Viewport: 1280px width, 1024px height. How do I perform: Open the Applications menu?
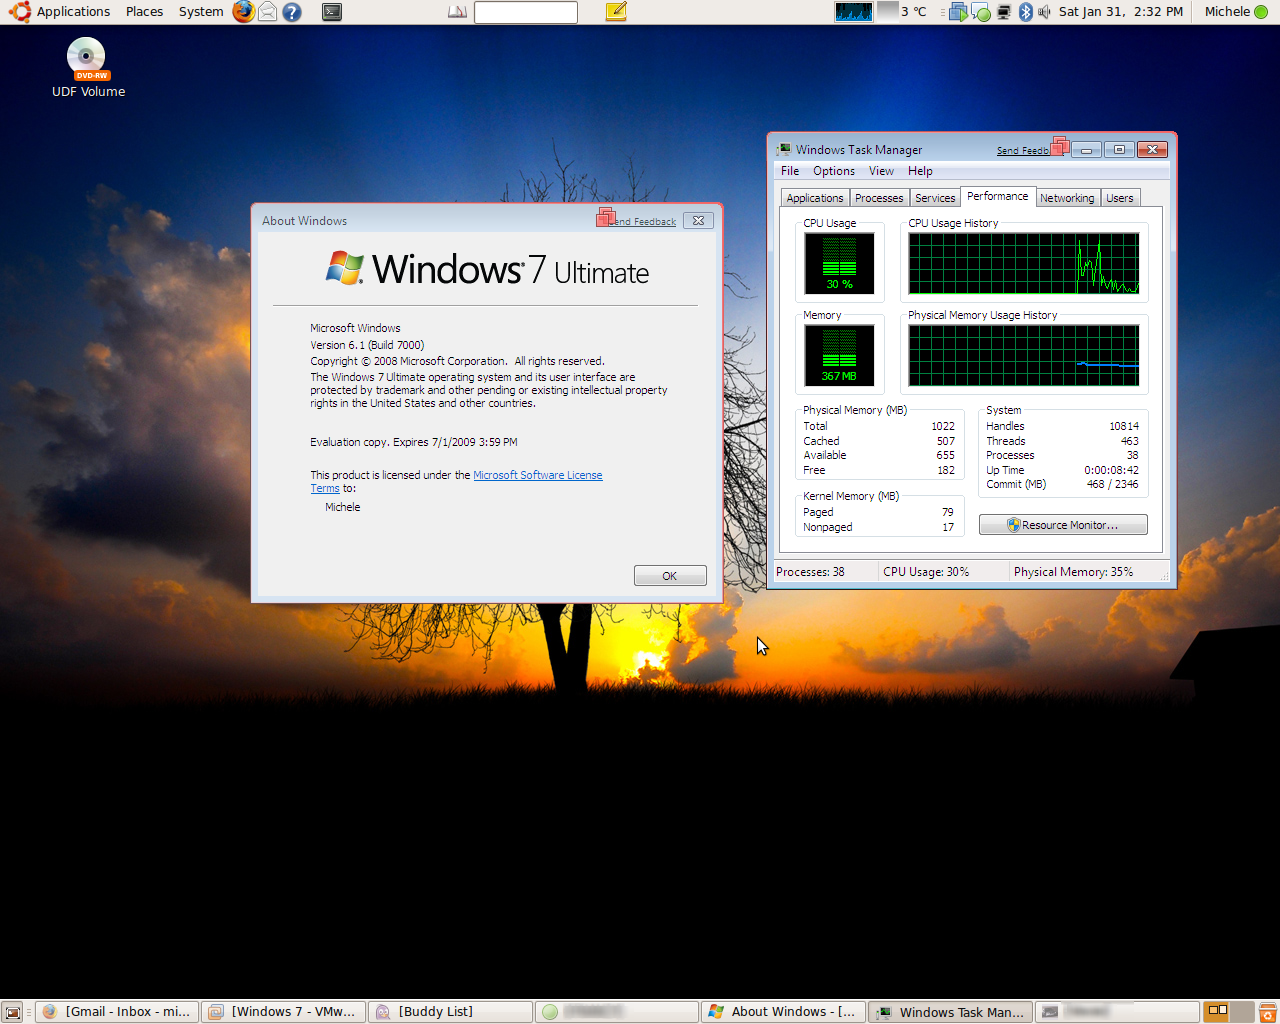(73, 12)
